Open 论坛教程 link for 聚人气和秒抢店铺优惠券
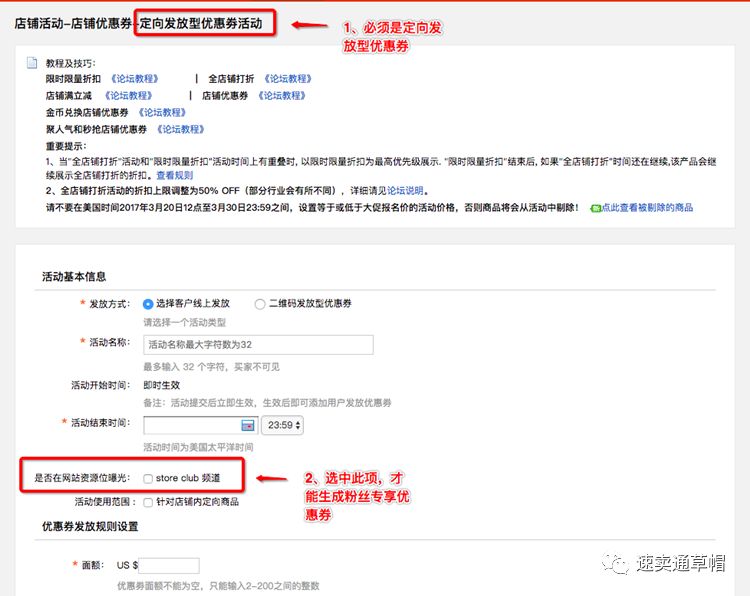 tap(180, 130)
